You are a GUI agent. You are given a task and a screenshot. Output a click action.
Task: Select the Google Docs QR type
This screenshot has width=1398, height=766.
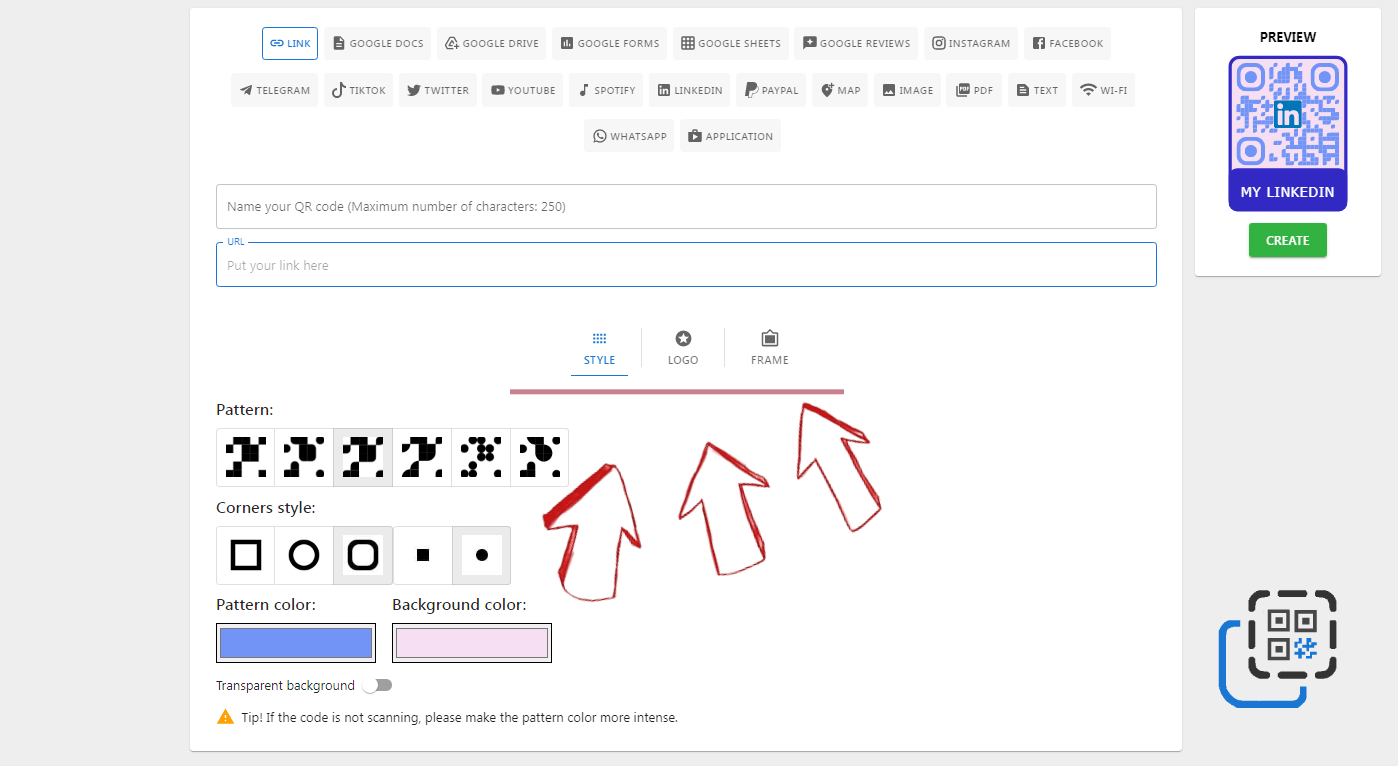tap(377, 43)
